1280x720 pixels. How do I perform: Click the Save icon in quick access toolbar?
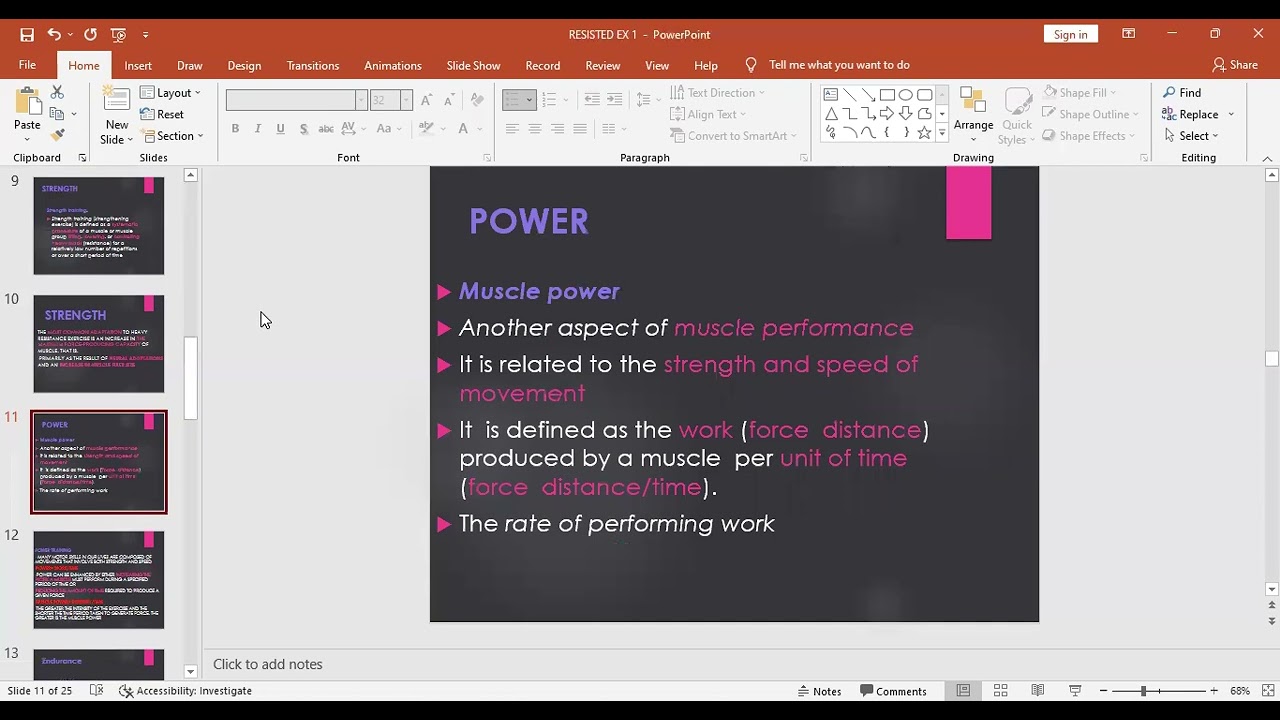point(27,34)
